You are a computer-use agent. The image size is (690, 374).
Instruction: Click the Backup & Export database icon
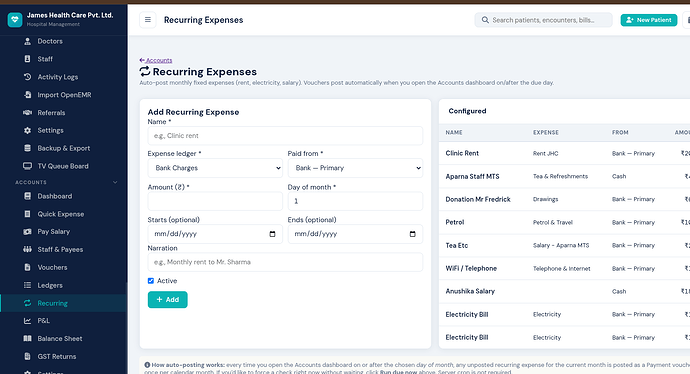point(27,148)
